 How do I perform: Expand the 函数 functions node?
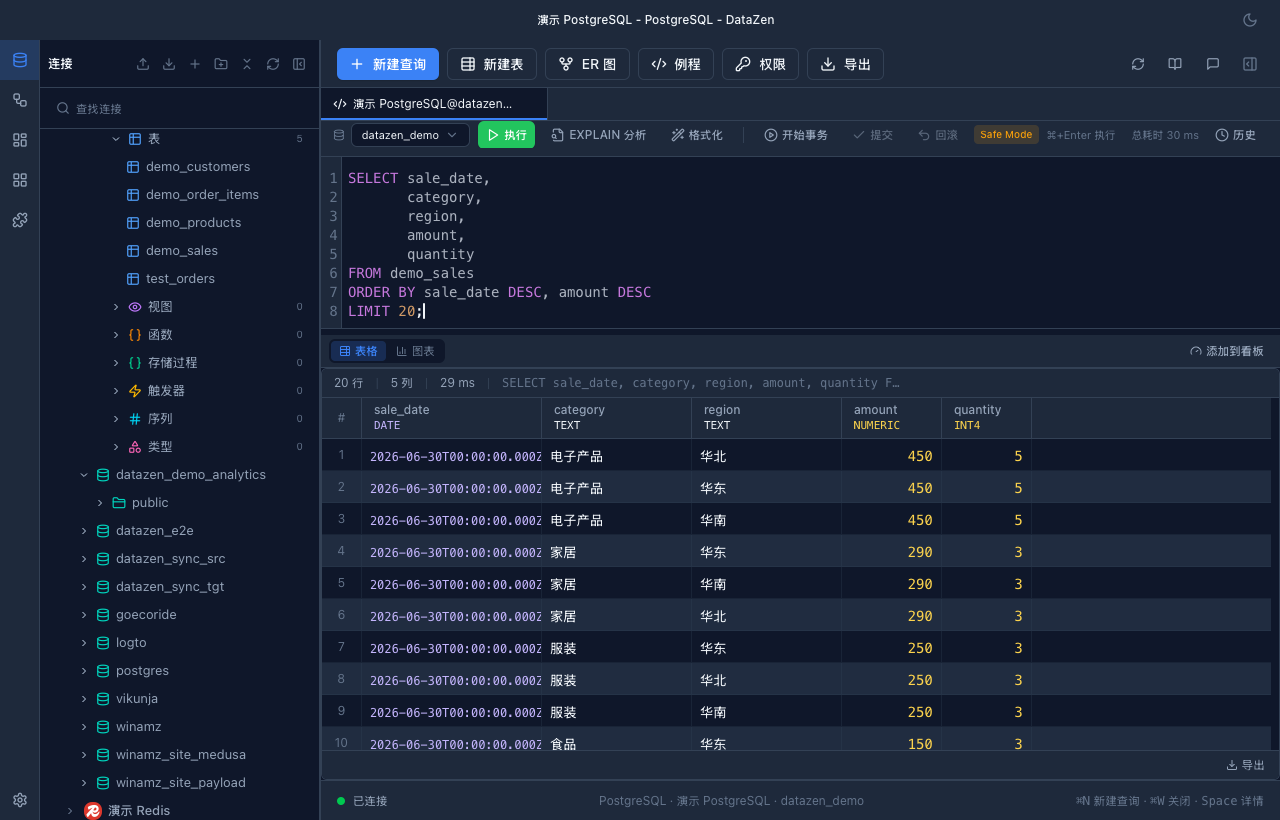(x=116, y=335)
